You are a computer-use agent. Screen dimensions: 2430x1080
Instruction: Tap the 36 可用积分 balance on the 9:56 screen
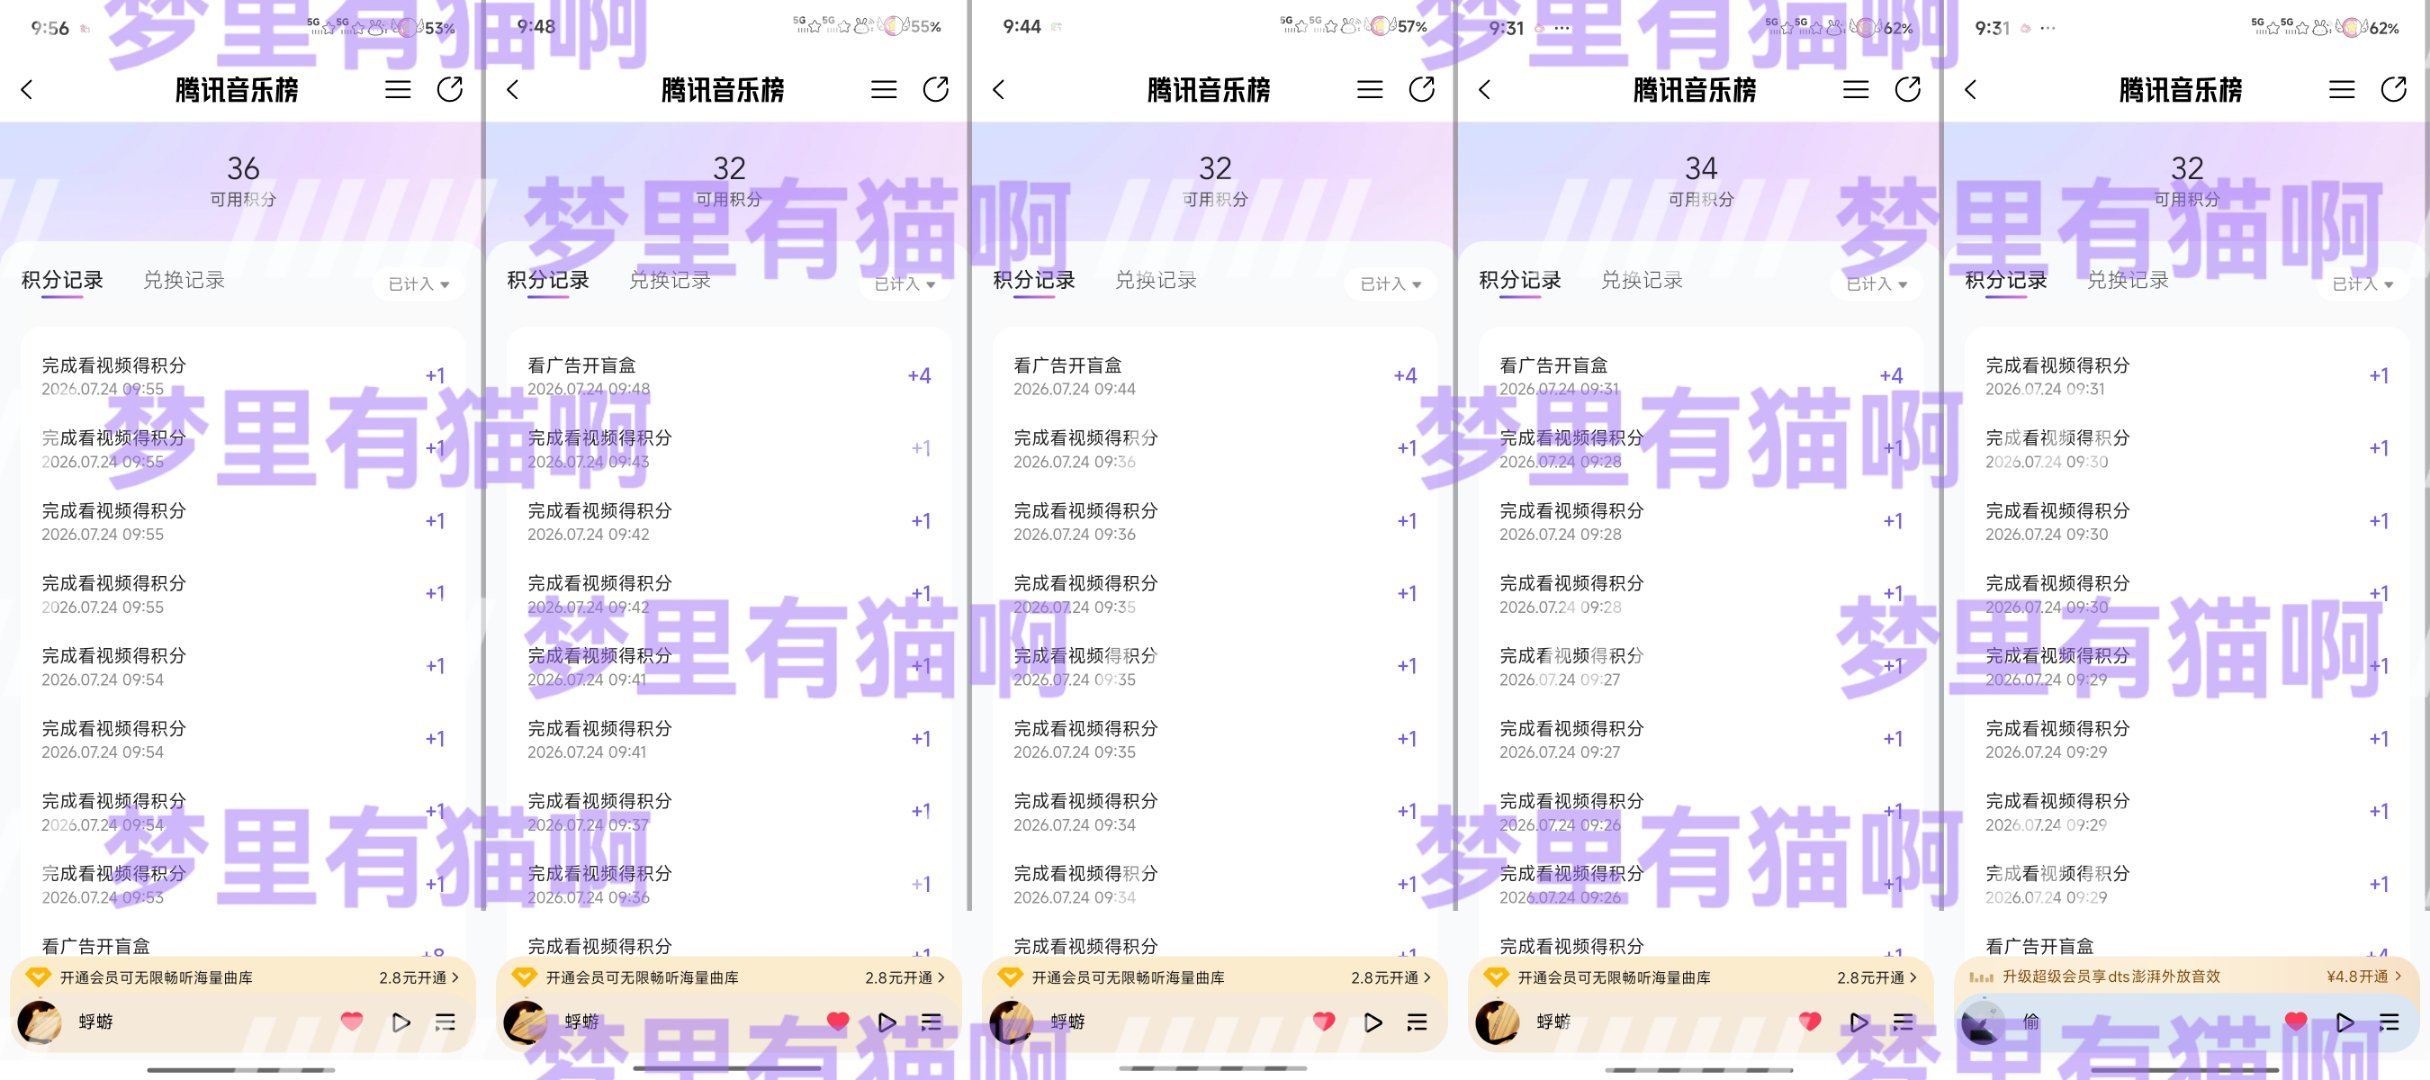[x=243, y=179]
